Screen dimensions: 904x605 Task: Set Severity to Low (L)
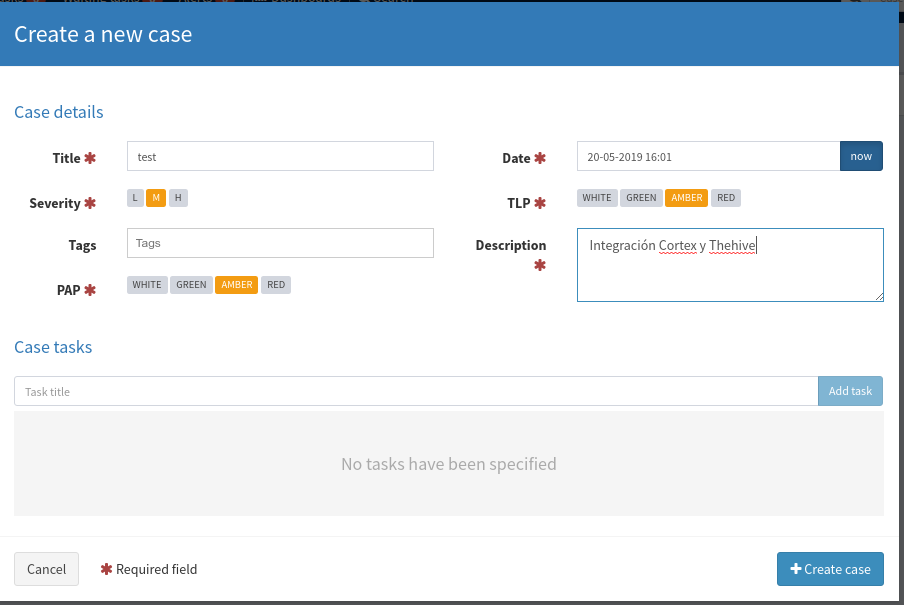pos(134,197)
